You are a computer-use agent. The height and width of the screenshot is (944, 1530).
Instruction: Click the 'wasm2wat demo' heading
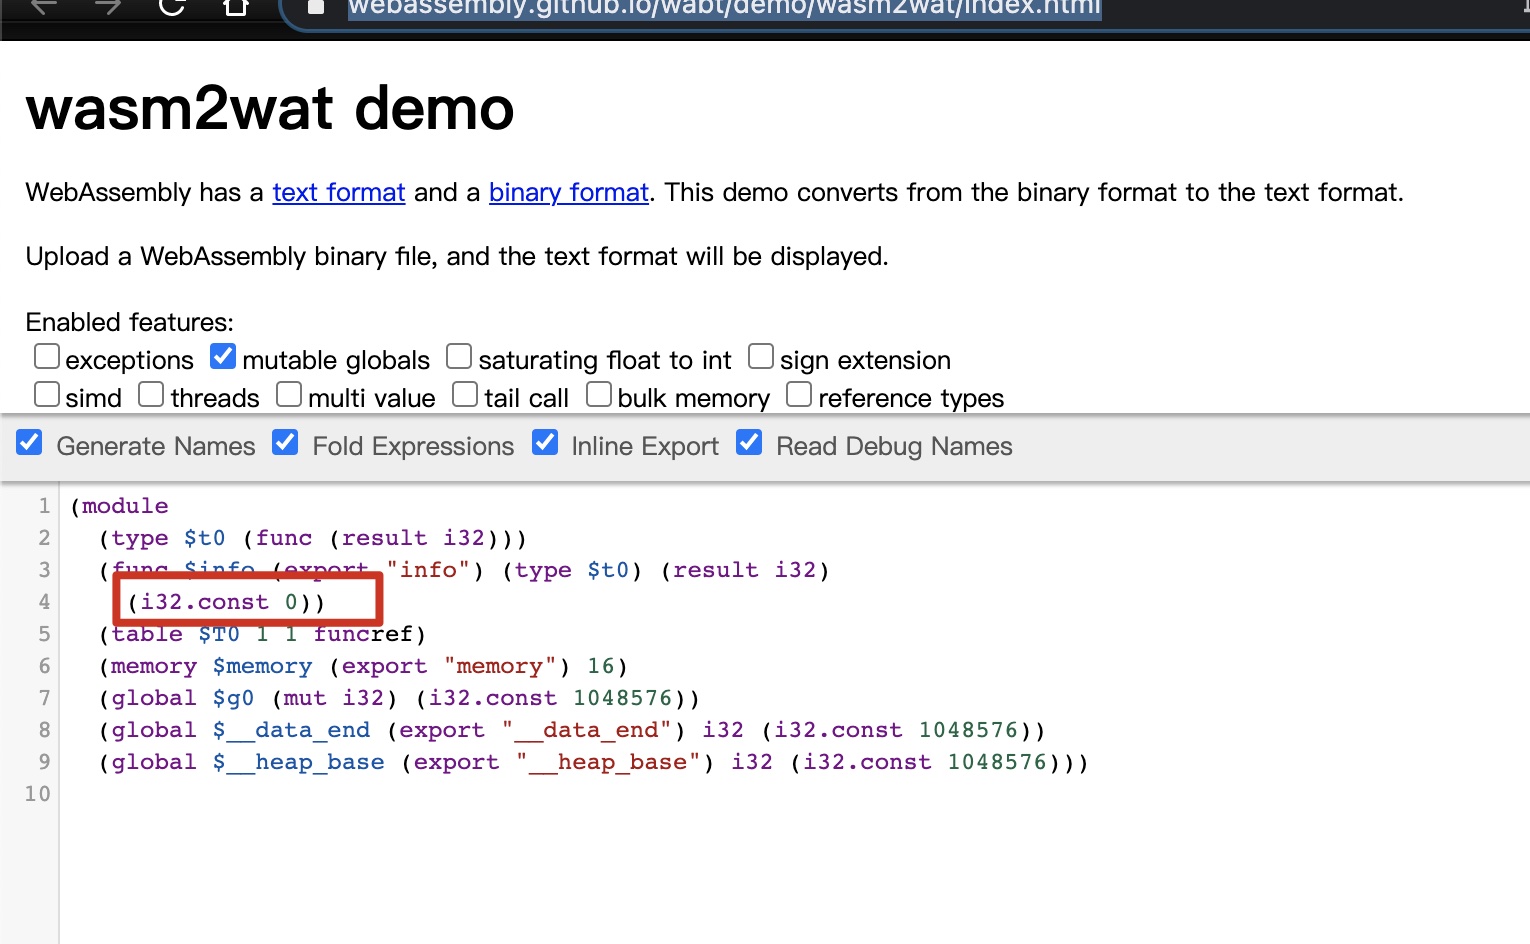point(270,108)
